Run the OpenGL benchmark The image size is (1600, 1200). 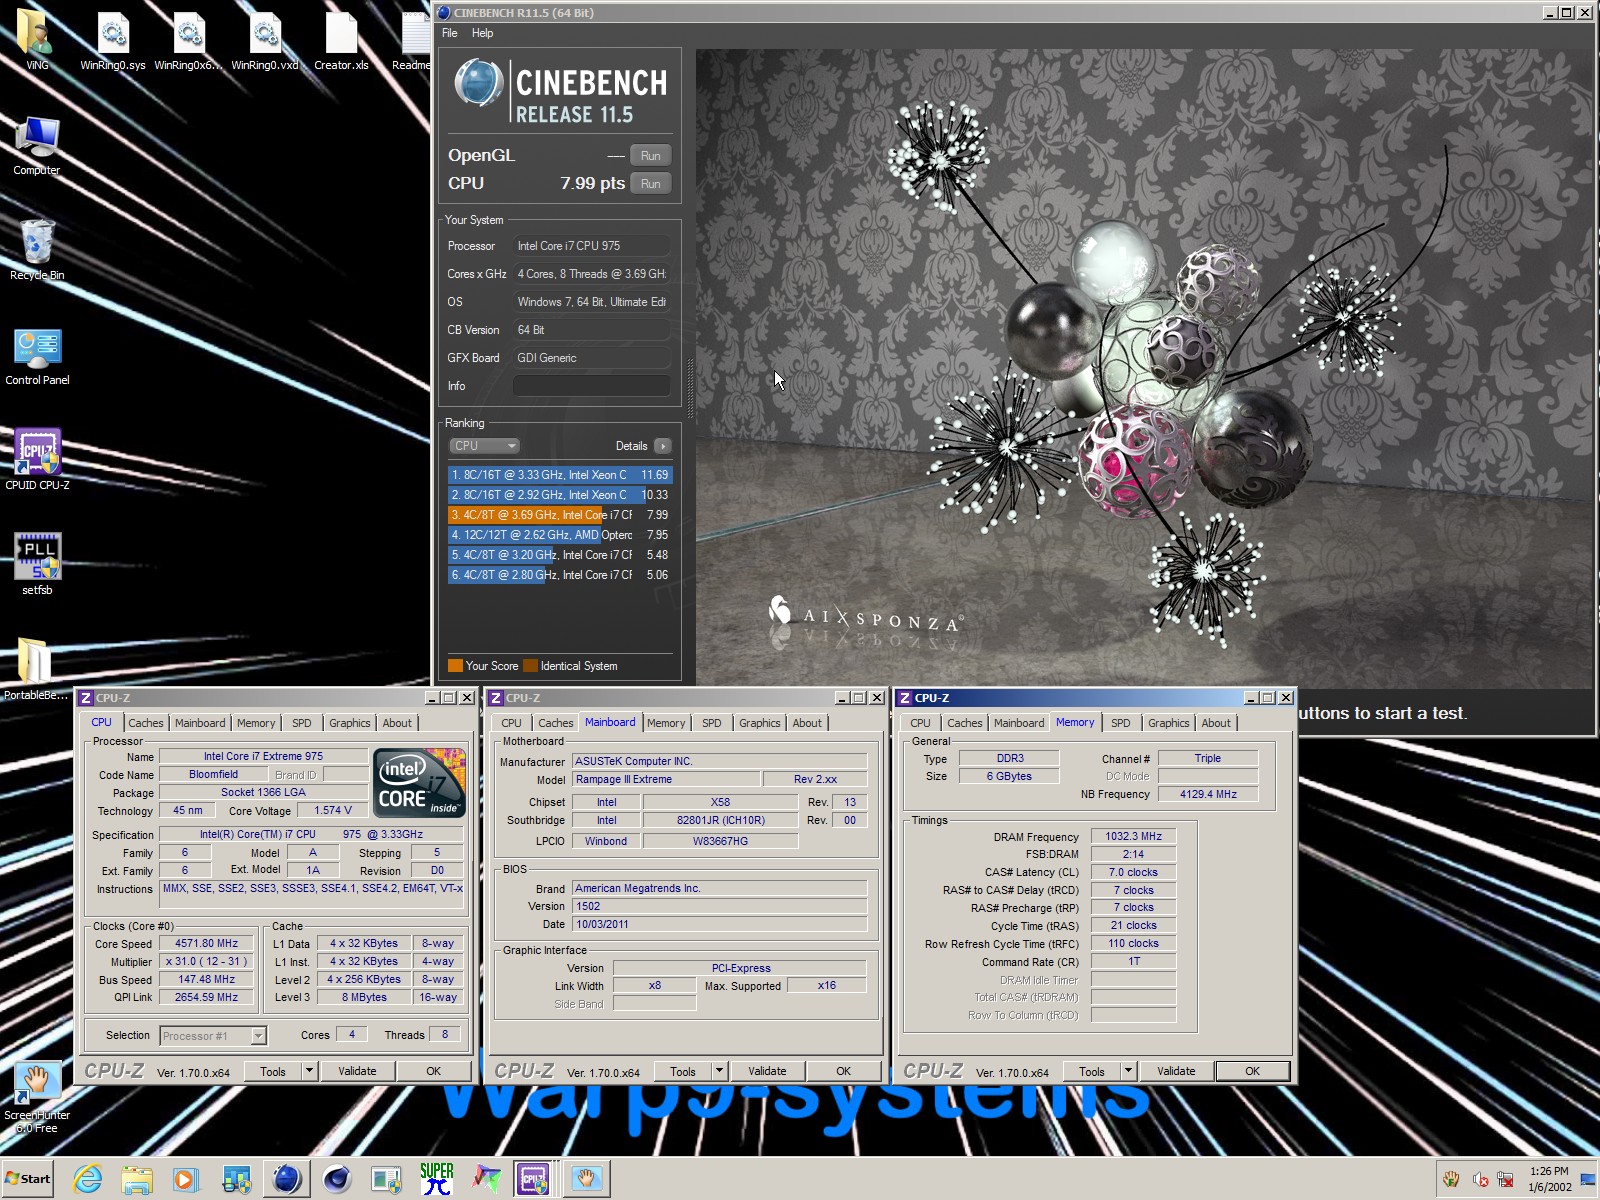(x=651, y=156)
